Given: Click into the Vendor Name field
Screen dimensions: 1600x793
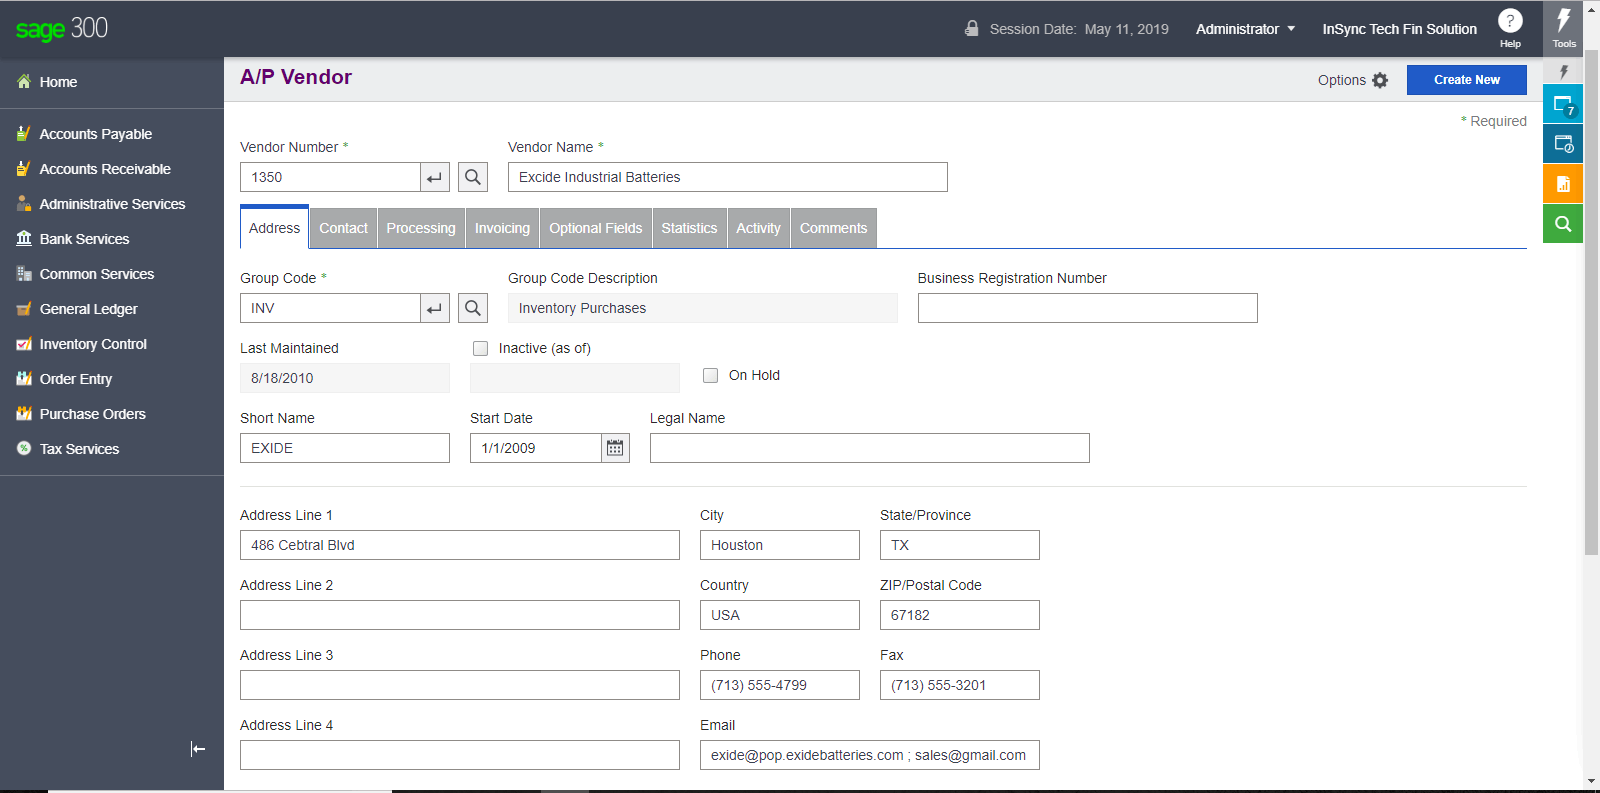Looking at the screenshot, I should coord(728,177).
